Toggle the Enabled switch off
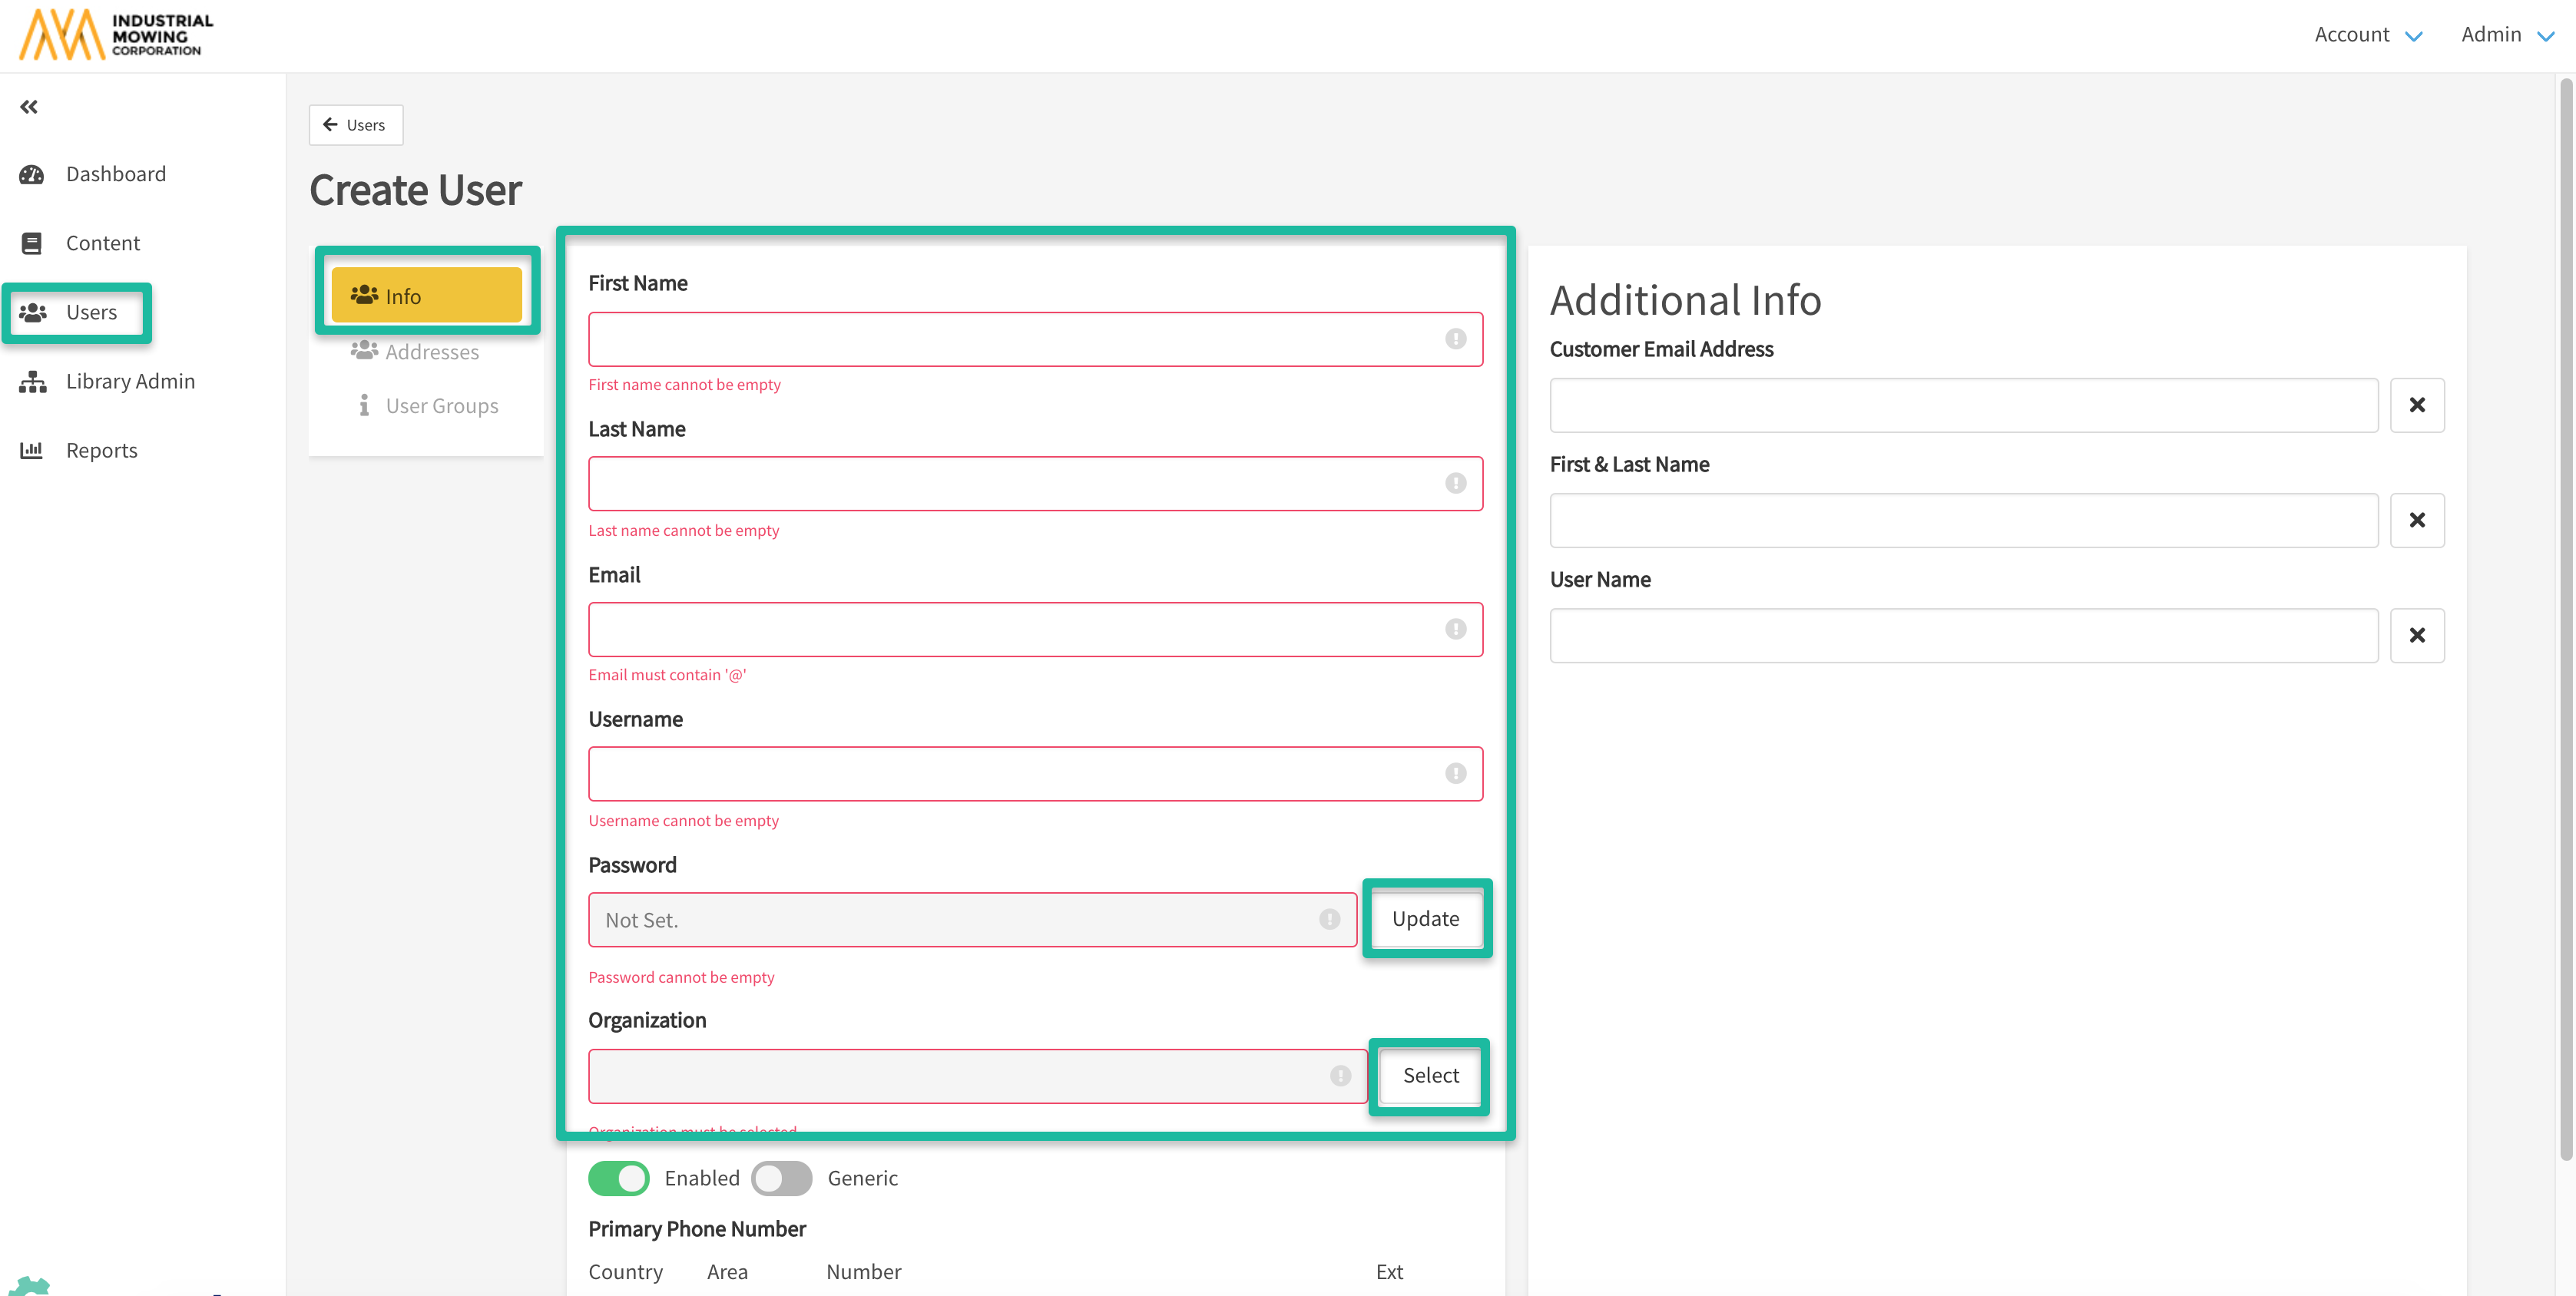This screenshot has height=1296, width=2576. pyautogui.click(x=618, y=1178)
